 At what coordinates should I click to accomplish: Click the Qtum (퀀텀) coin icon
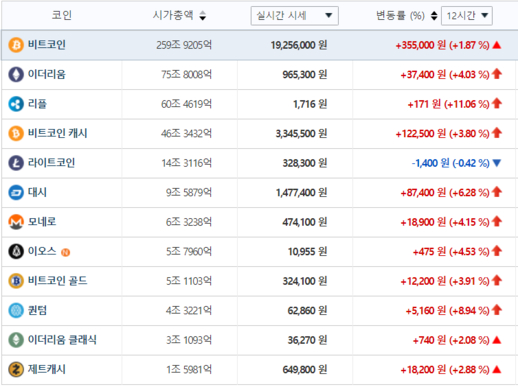coord(16,310)
